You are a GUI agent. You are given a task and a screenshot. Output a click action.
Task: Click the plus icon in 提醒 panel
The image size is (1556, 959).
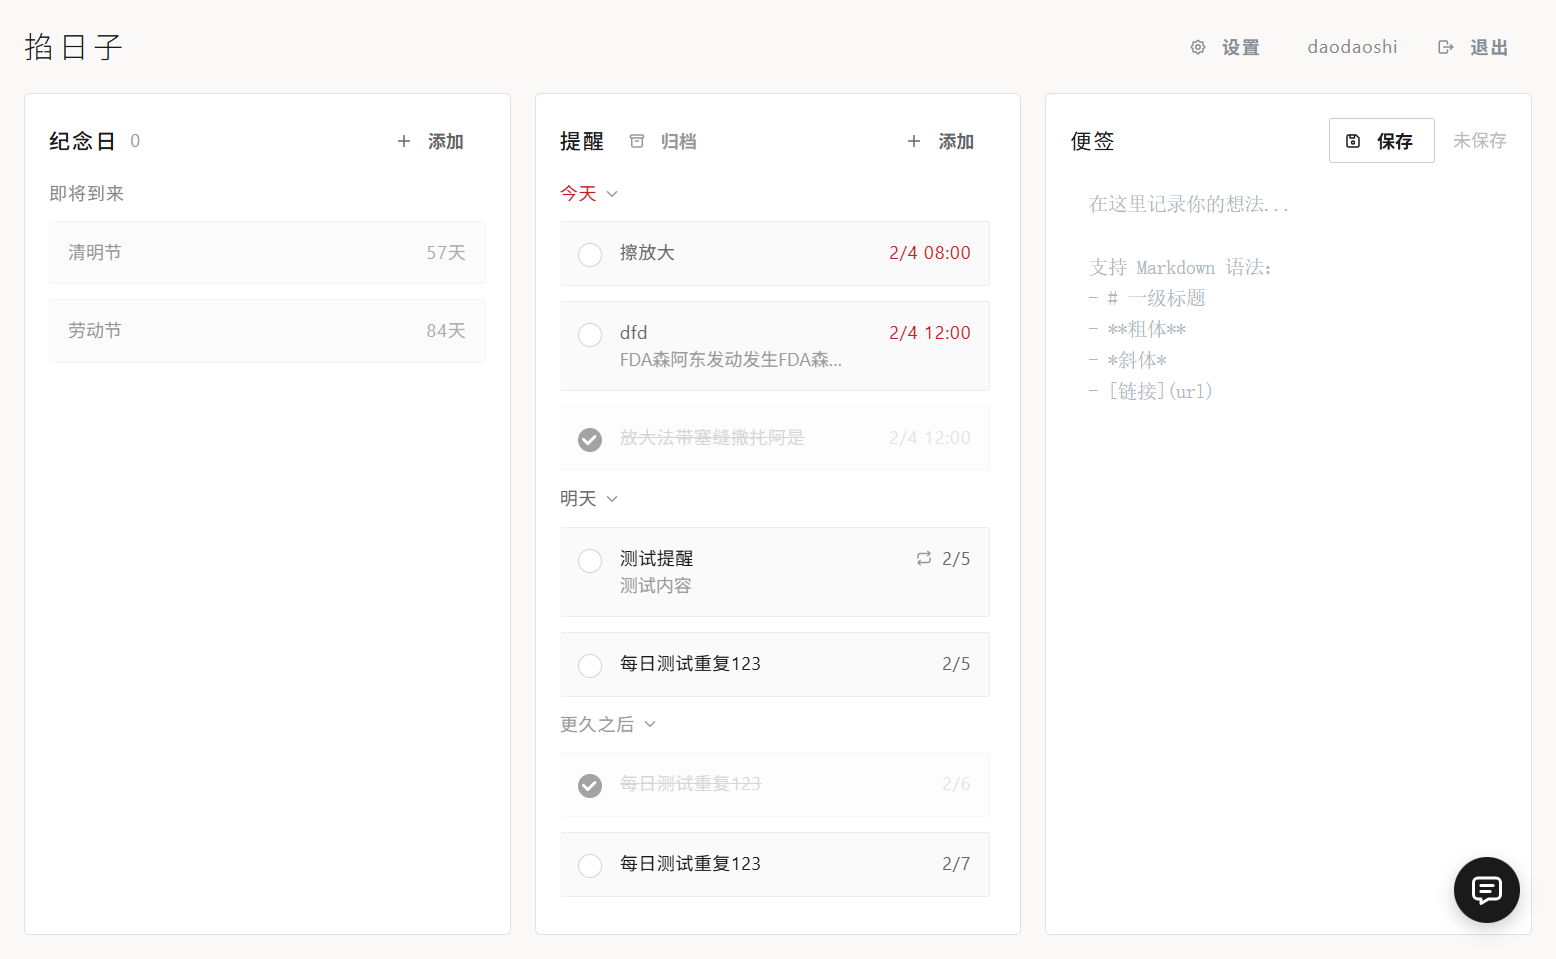[x=914, y=141]
